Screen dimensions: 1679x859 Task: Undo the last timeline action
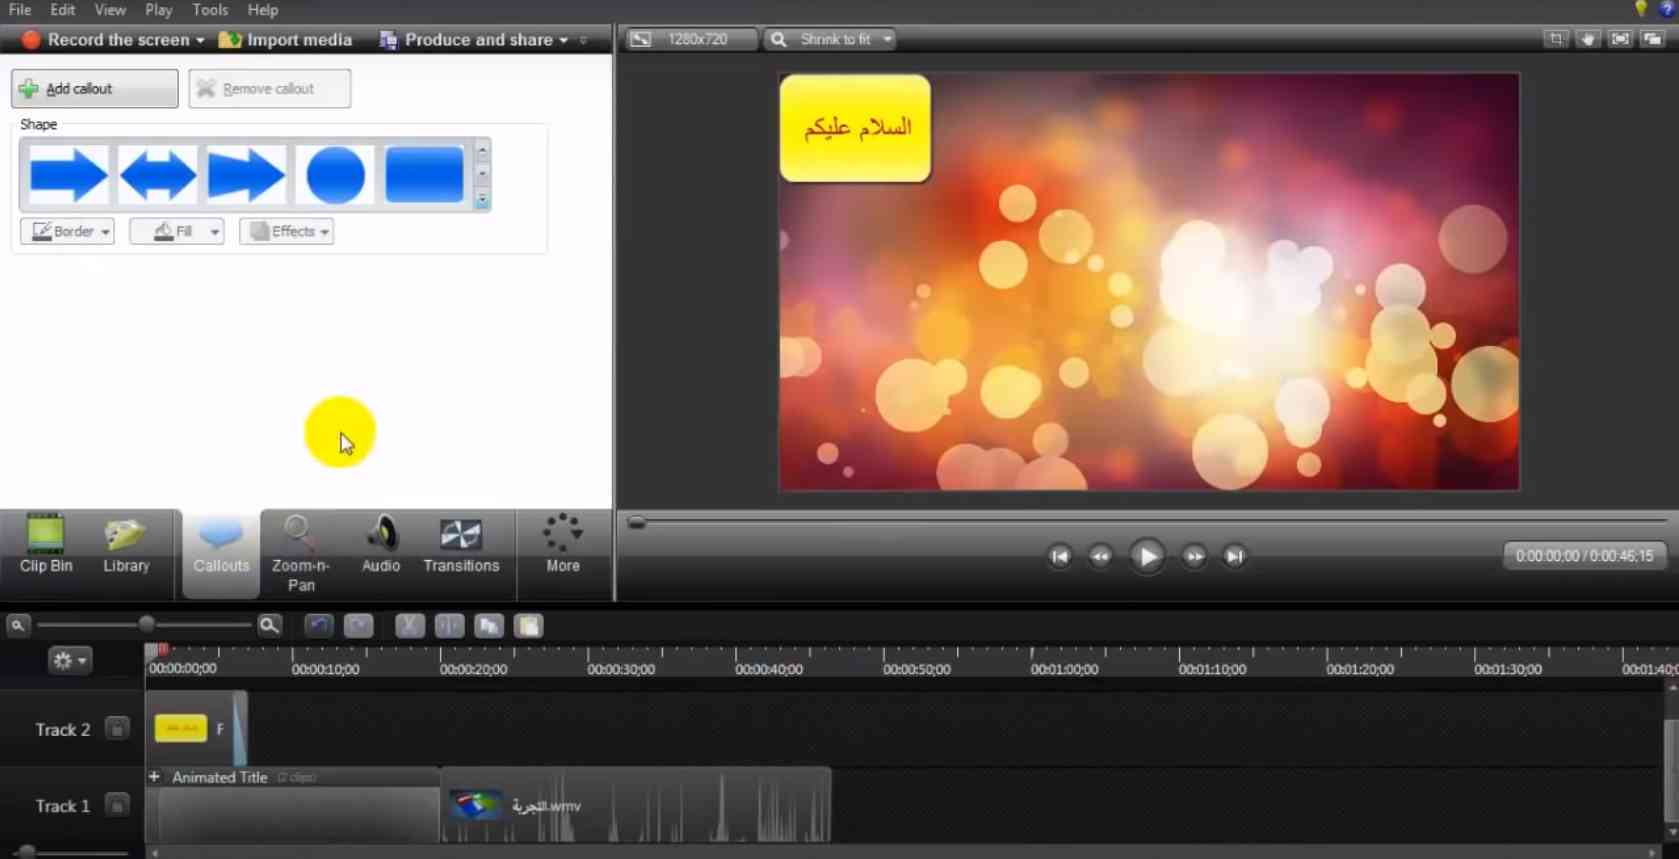coord(318,626)
